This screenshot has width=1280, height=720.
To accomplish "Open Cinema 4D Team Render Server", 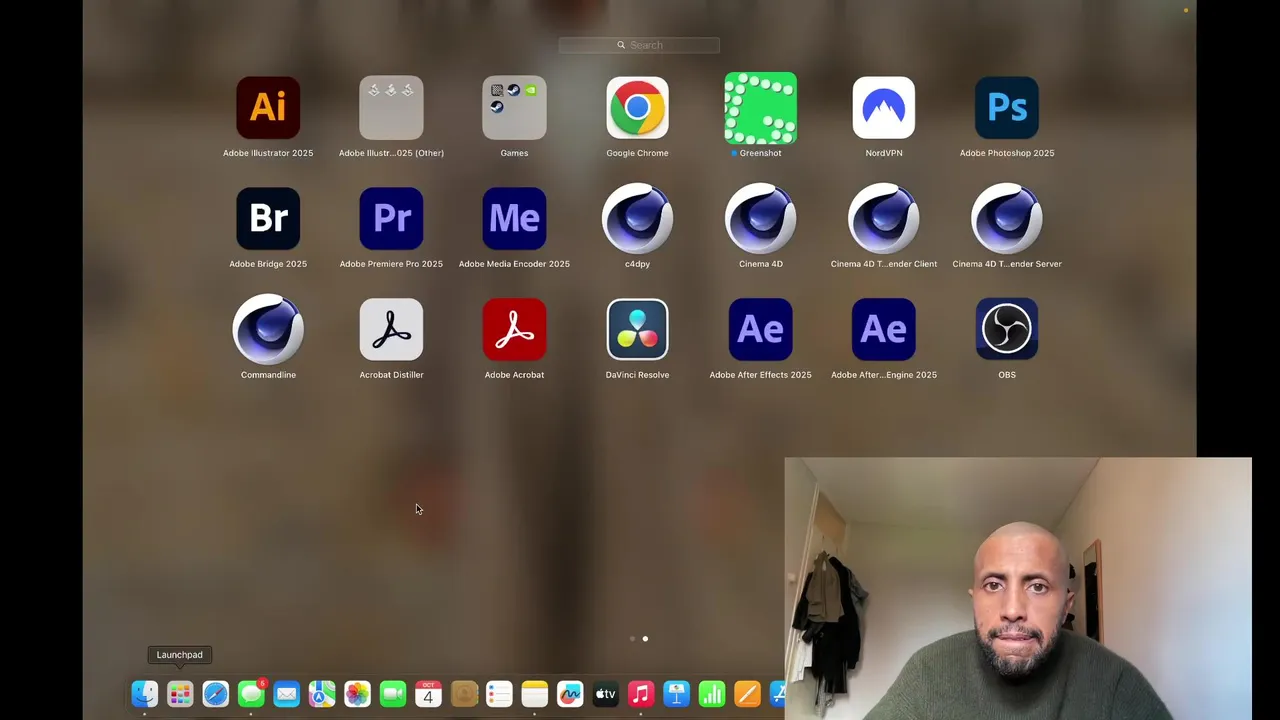I will 1007,218.
